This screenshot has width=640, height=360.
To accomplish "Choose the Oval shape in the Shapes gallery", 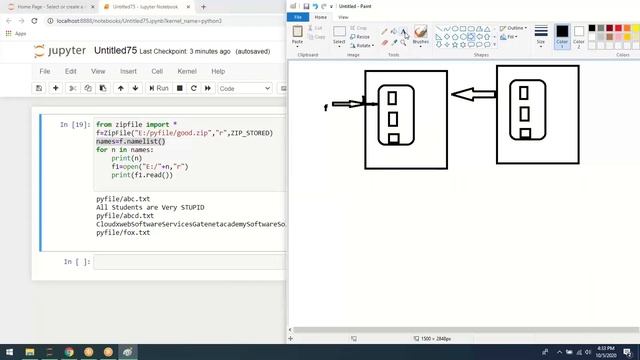I will tap(455, 29).
